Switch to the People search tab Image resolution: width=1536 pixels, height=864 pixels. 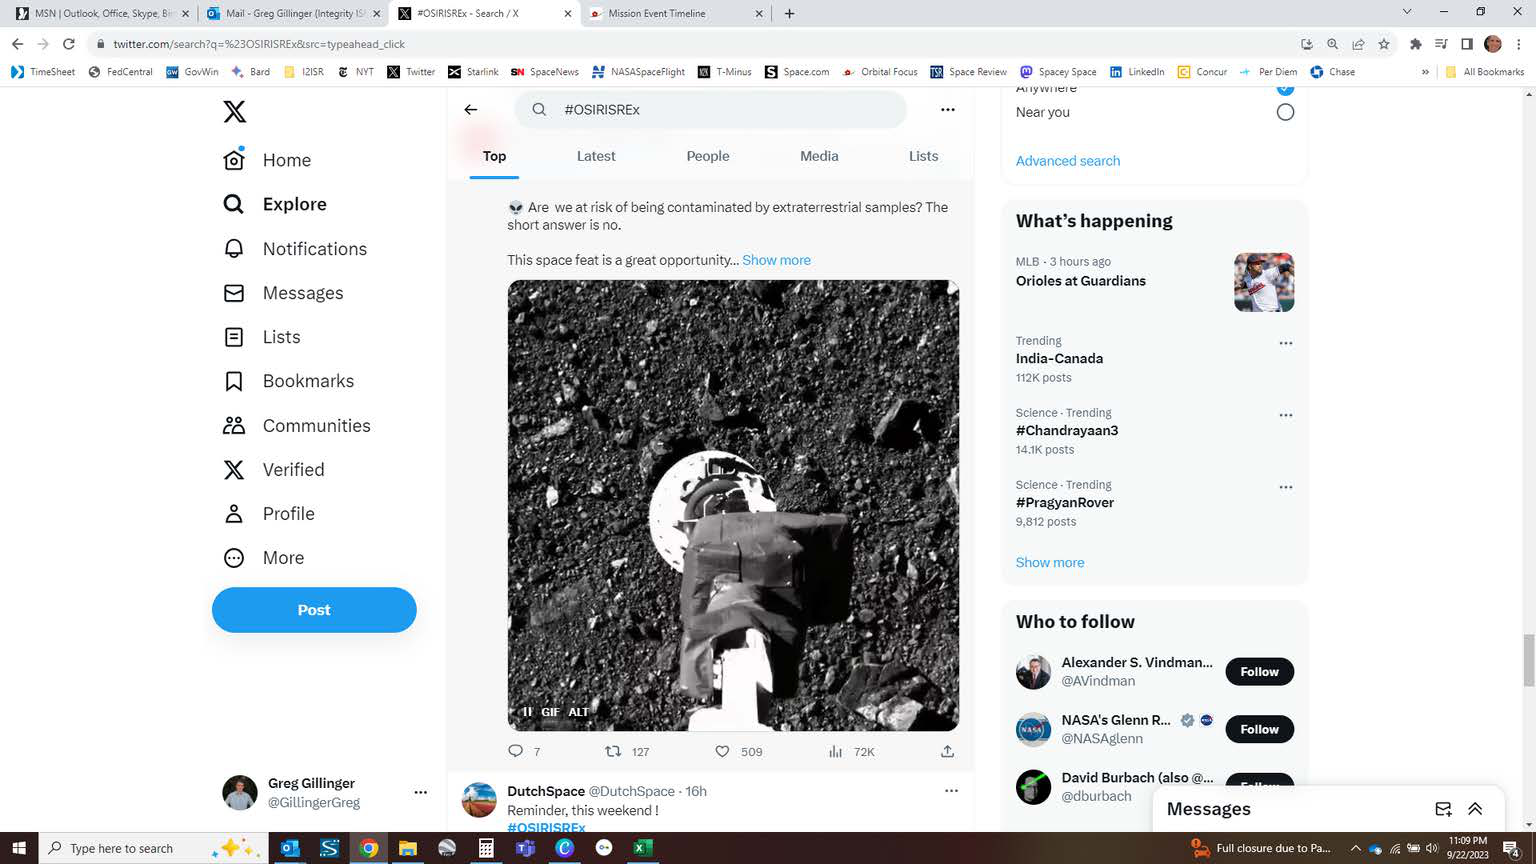[708, 156]
